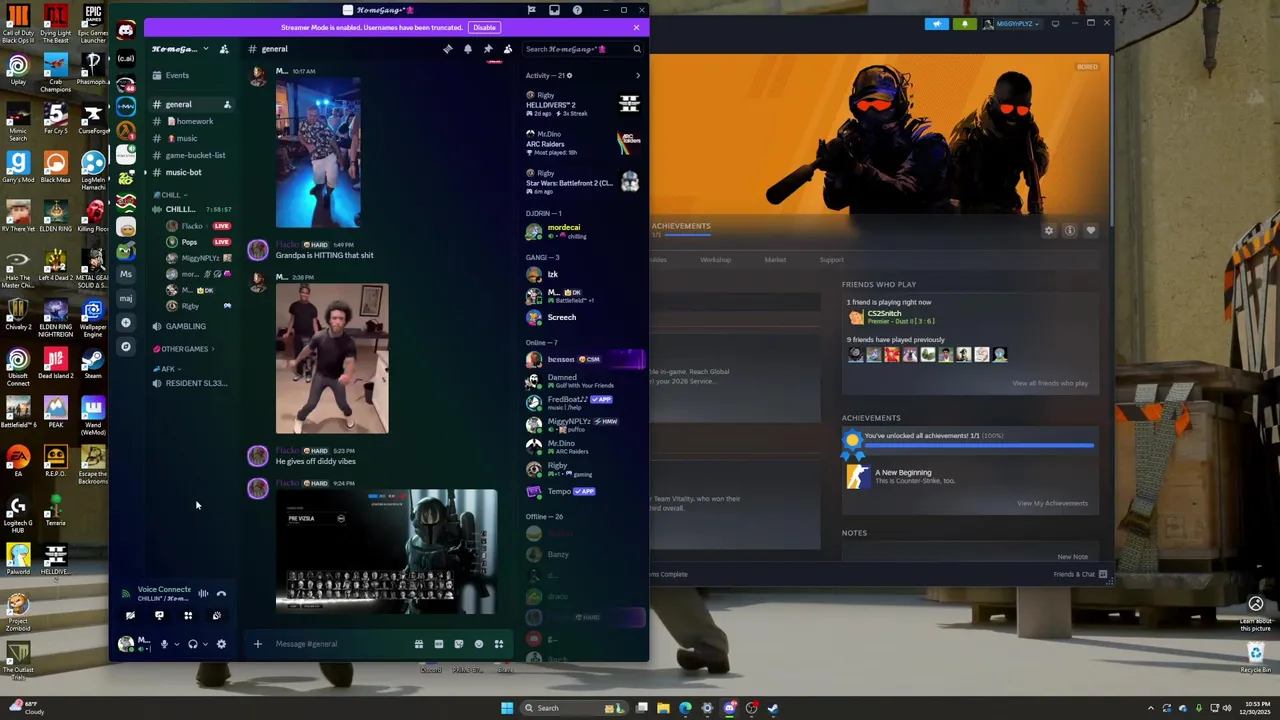Hide the member list icon in channel header
1280x720 pixels.
pos(508,49)
